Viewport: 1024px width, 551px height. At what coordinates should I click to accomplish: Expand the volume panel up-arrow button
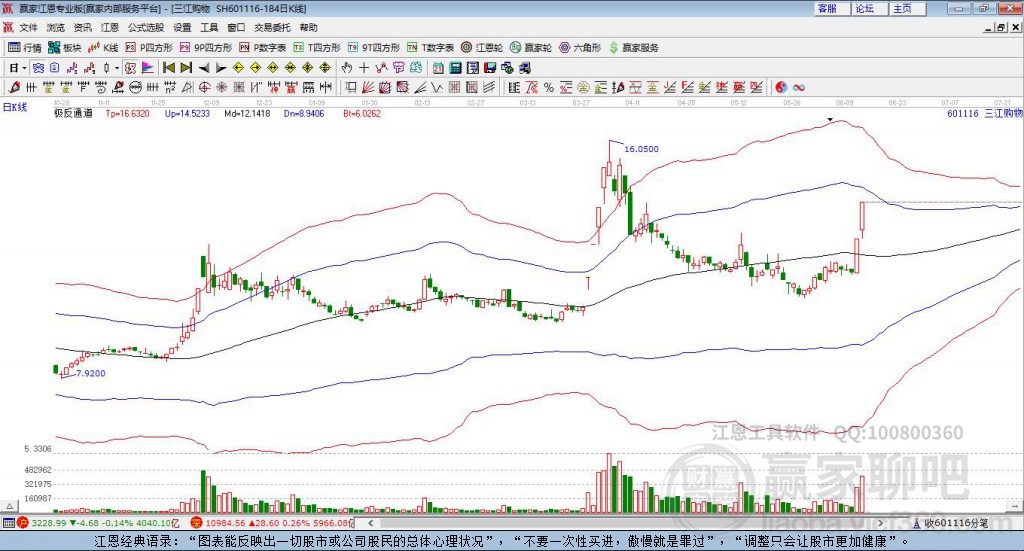(9, 506)
